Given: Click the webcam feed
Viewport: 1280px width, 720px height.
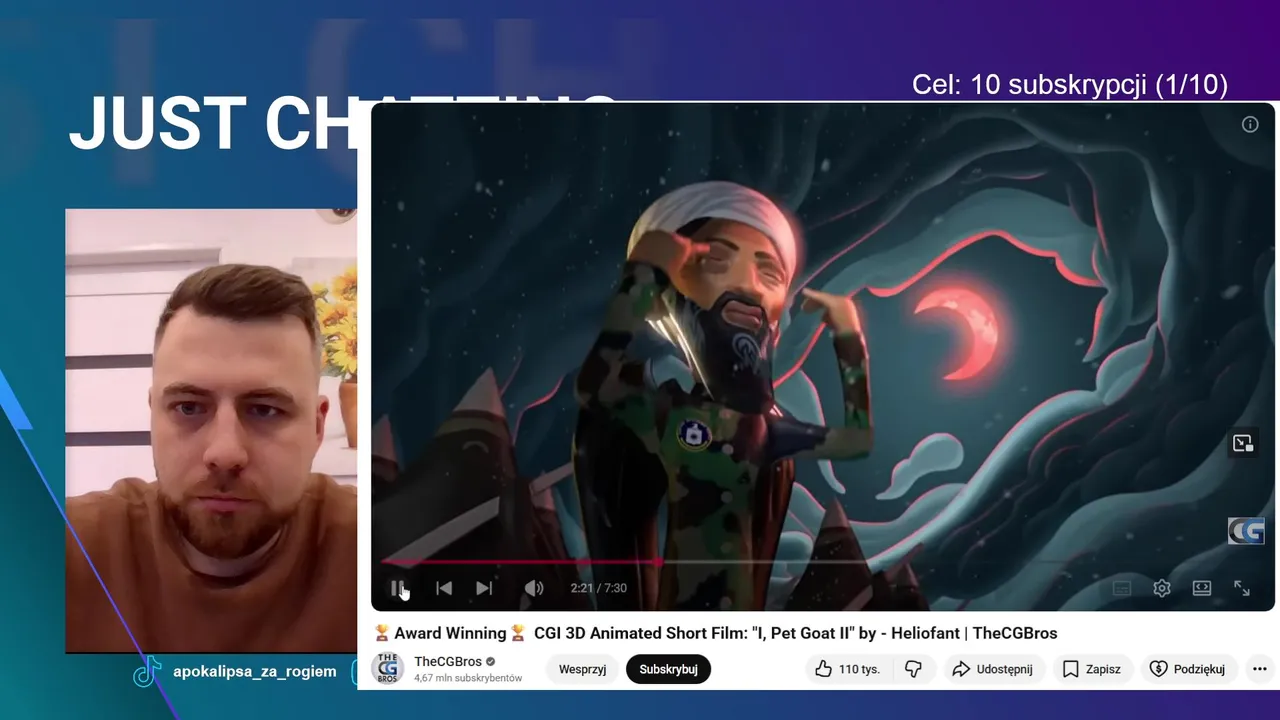Looking at the screenshot, I should pyautogui.click(x=211, y=430).
